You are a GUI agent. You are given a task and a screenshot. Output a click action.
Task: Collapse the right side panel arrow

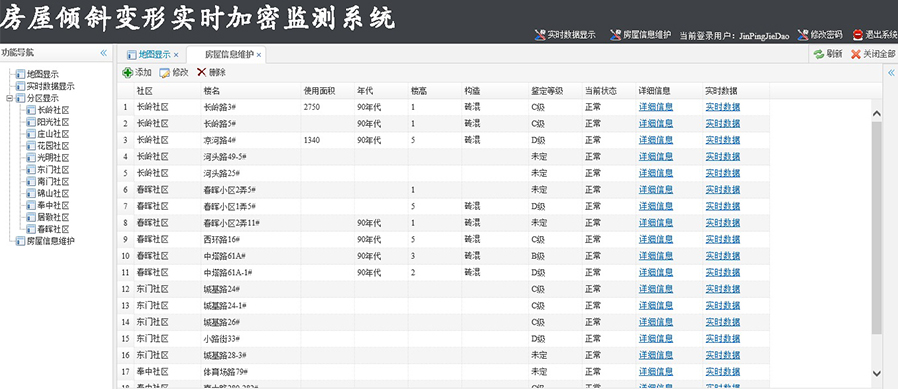point(891,73)
